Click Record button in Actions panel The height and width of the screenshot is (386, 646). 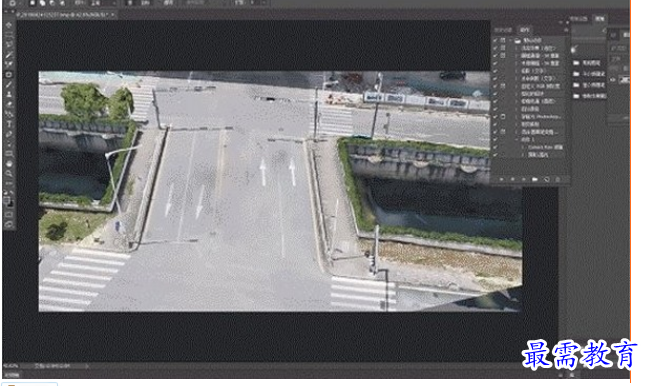513,180
